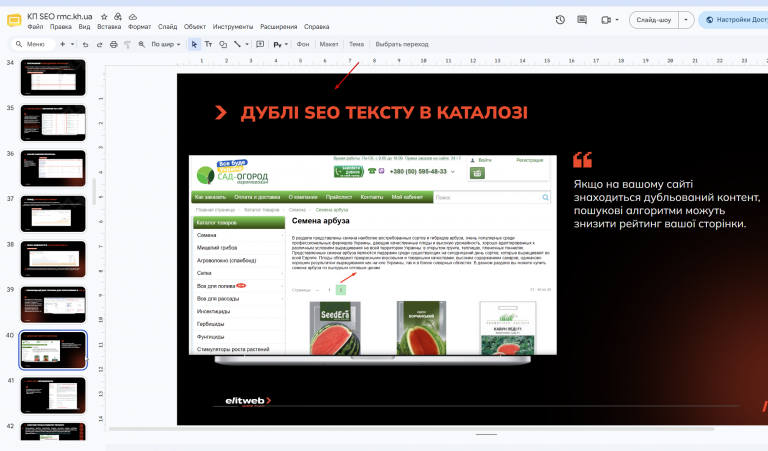The width and height of the screenshot is (768, 451).
Task: Select the line tool
Action: [237, 44]
